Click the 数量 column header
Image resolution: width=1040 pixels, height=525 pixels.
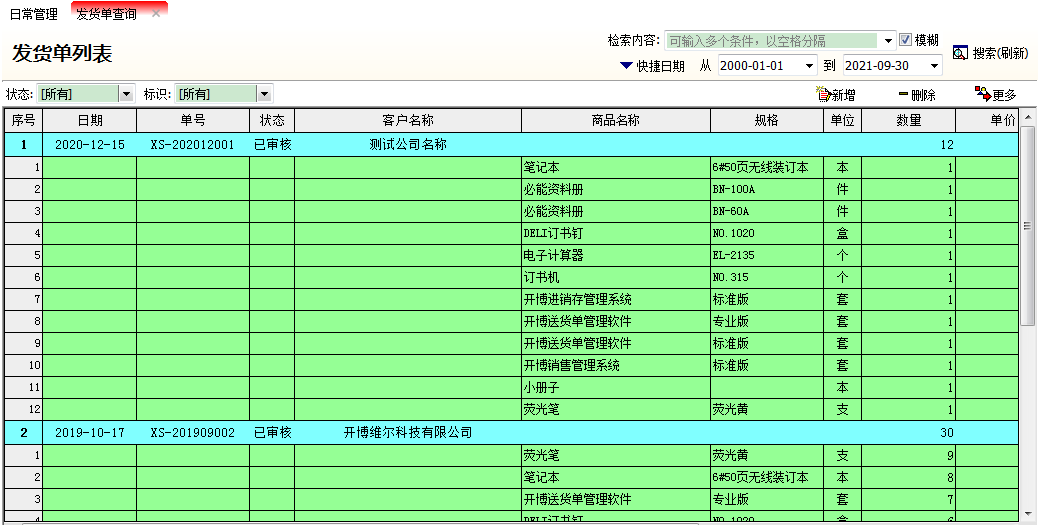[x=909, y=120]
